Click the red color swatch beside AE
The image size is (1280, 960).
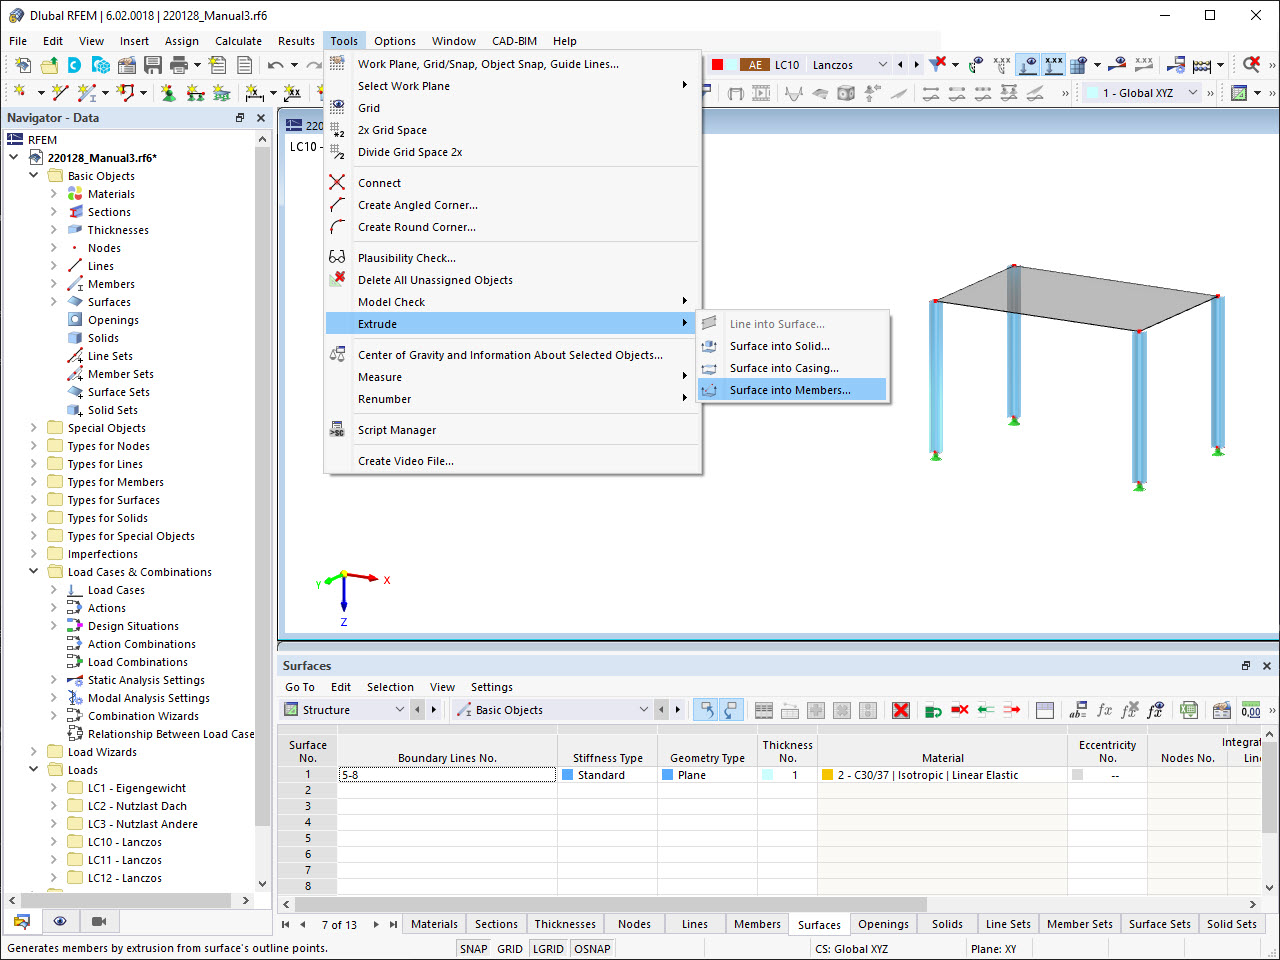pos(717,65)
